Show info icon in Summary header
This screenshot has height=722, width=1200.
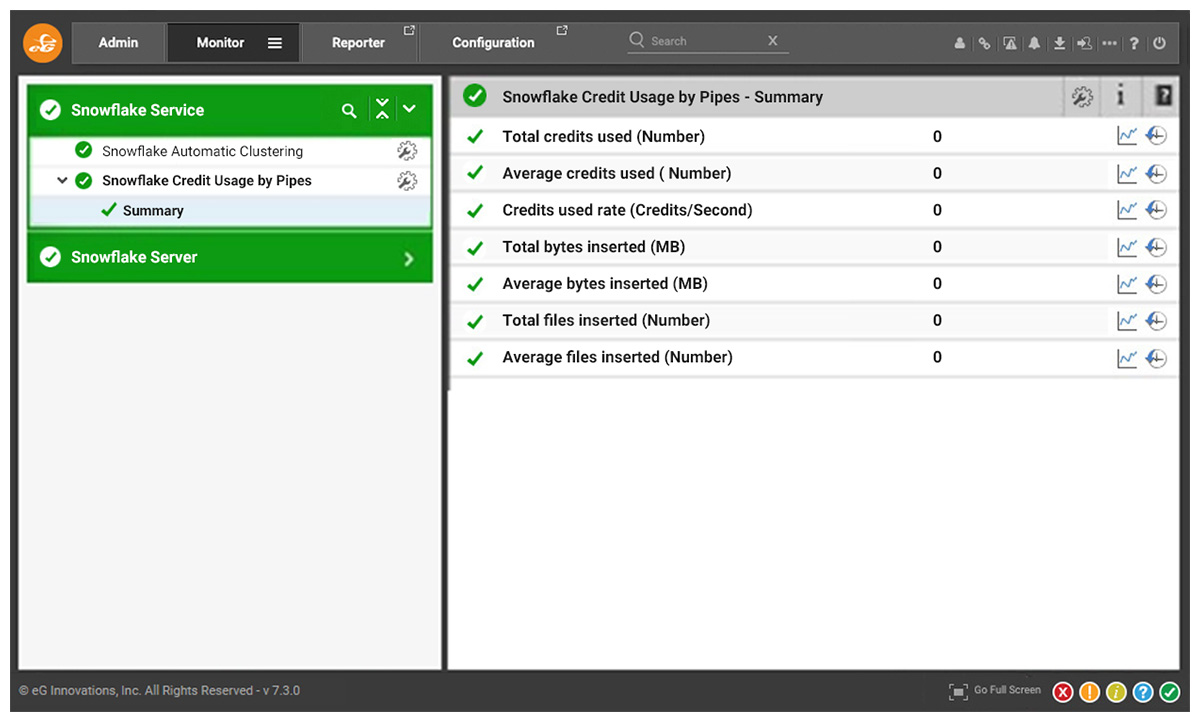pyautogui.click(x=1121, y=96)
